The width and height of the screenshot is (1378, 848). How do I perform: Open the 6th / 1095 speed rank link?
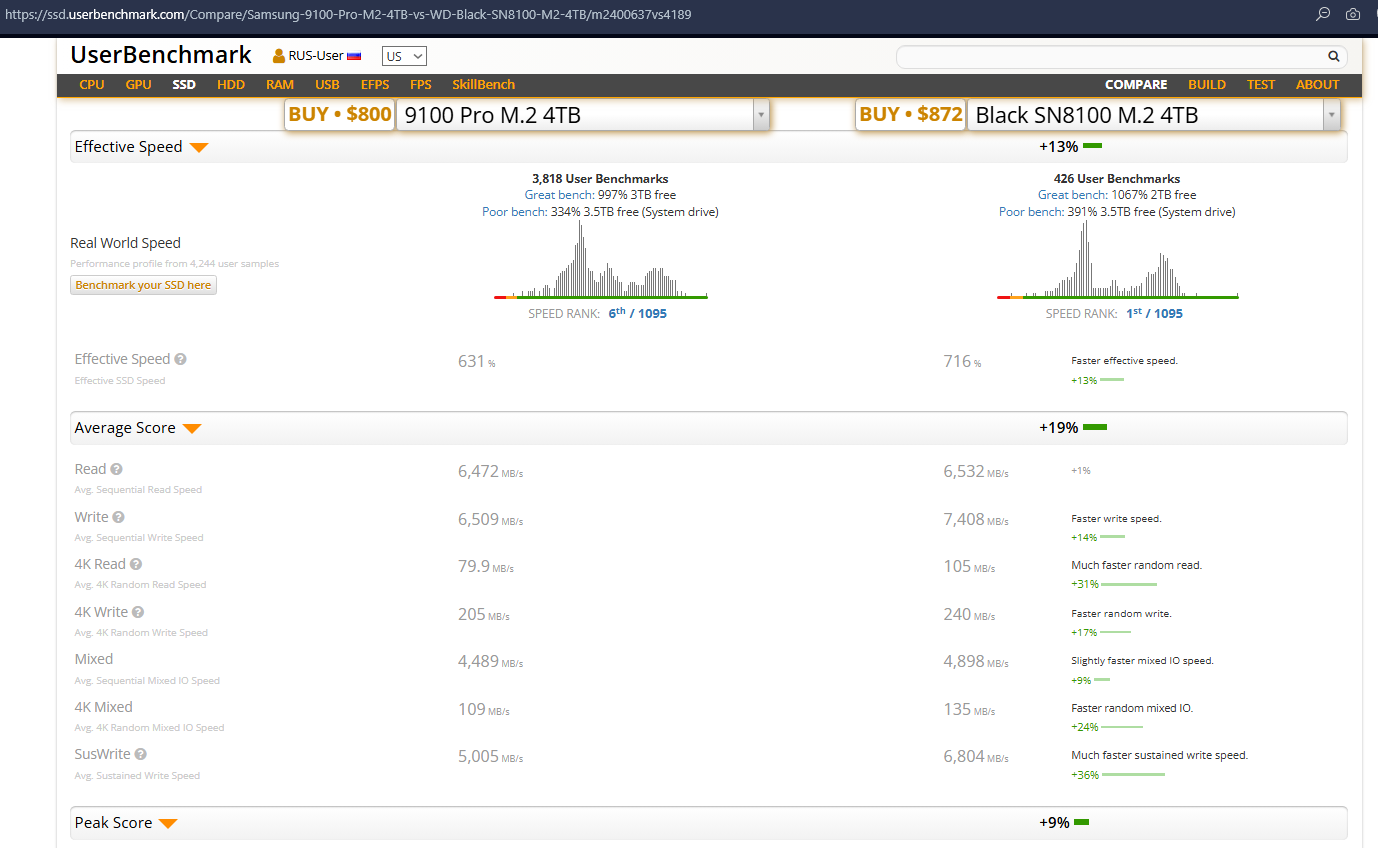tap(638, 313)
